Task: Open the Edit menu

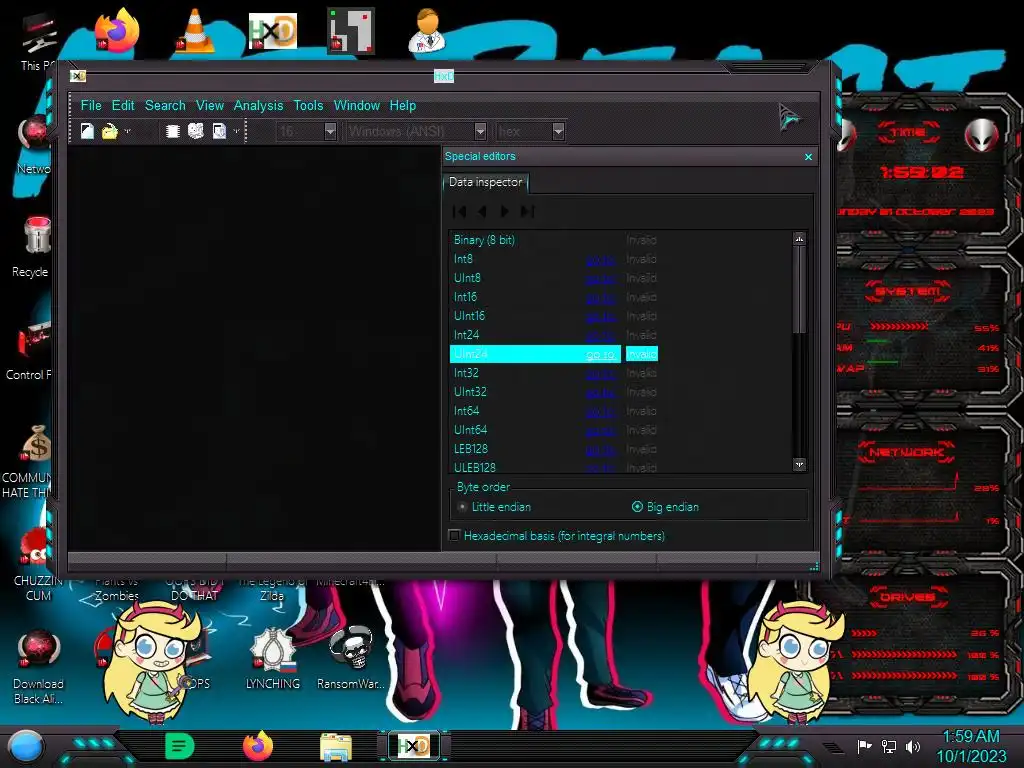Action: (123, 106)
